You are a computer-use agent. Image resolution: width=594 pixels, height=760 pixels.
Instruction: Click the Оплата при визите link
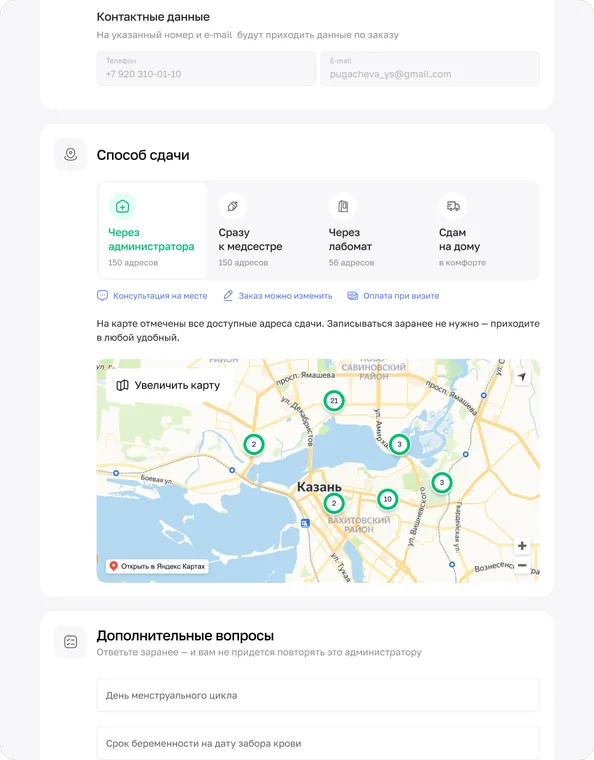point(393,296)
